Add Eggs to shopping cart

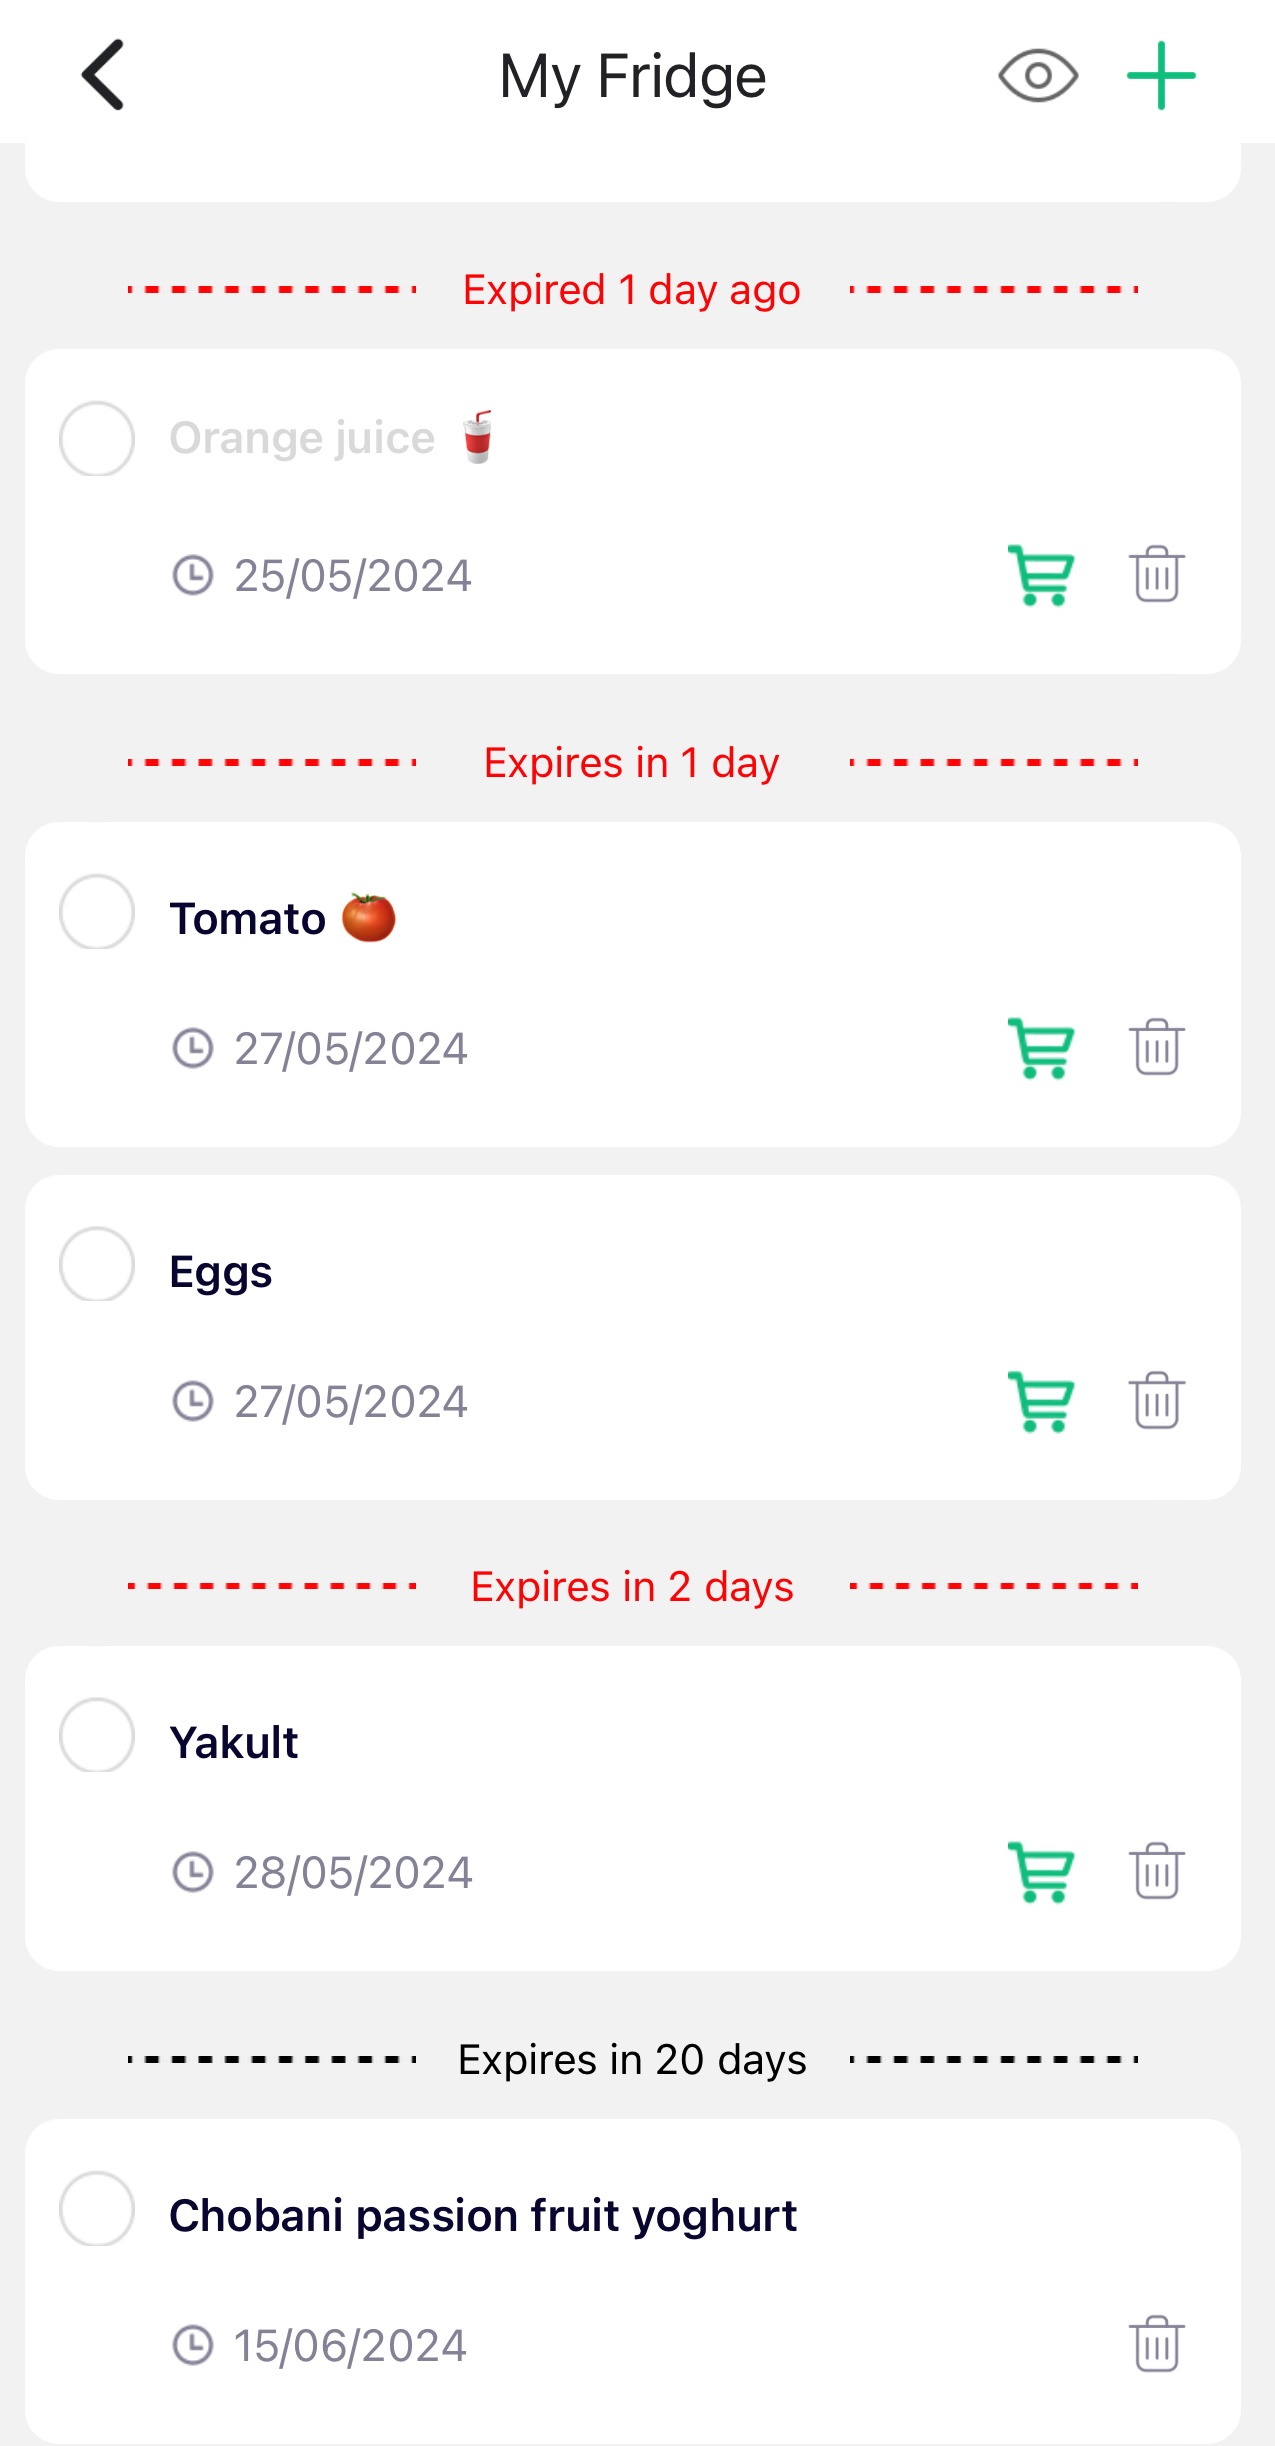1041,1401
